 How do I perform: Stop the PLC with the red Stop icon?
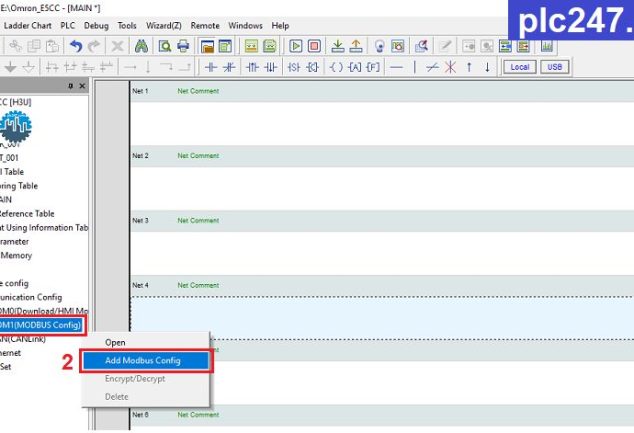click(314, 46)
